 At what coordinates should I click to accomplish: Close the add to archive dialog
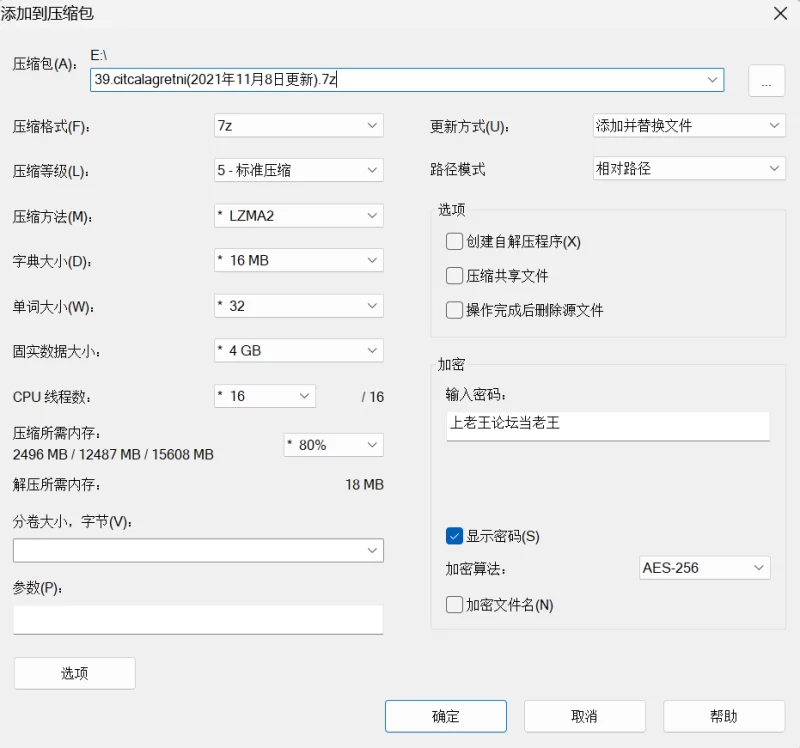tap(781, 14)
